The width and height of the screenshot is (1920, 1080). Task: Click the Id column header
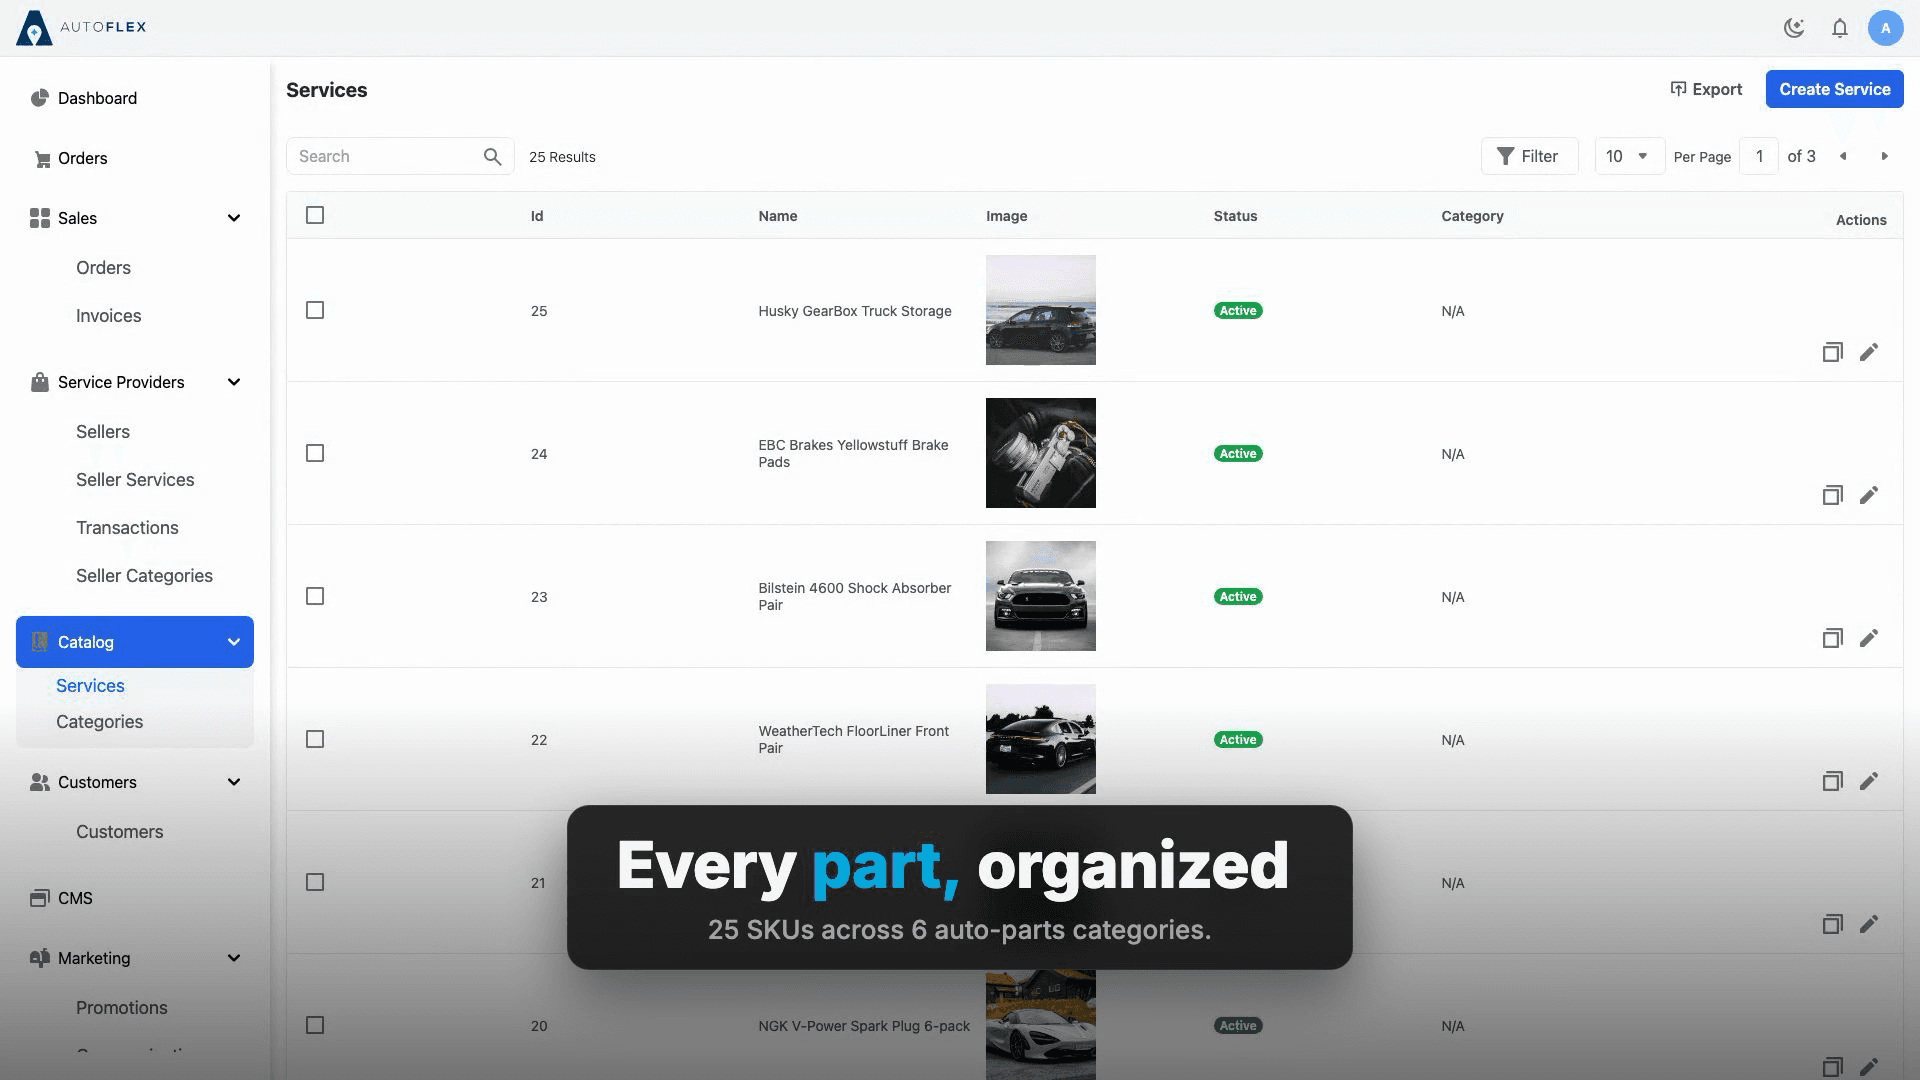537,216
